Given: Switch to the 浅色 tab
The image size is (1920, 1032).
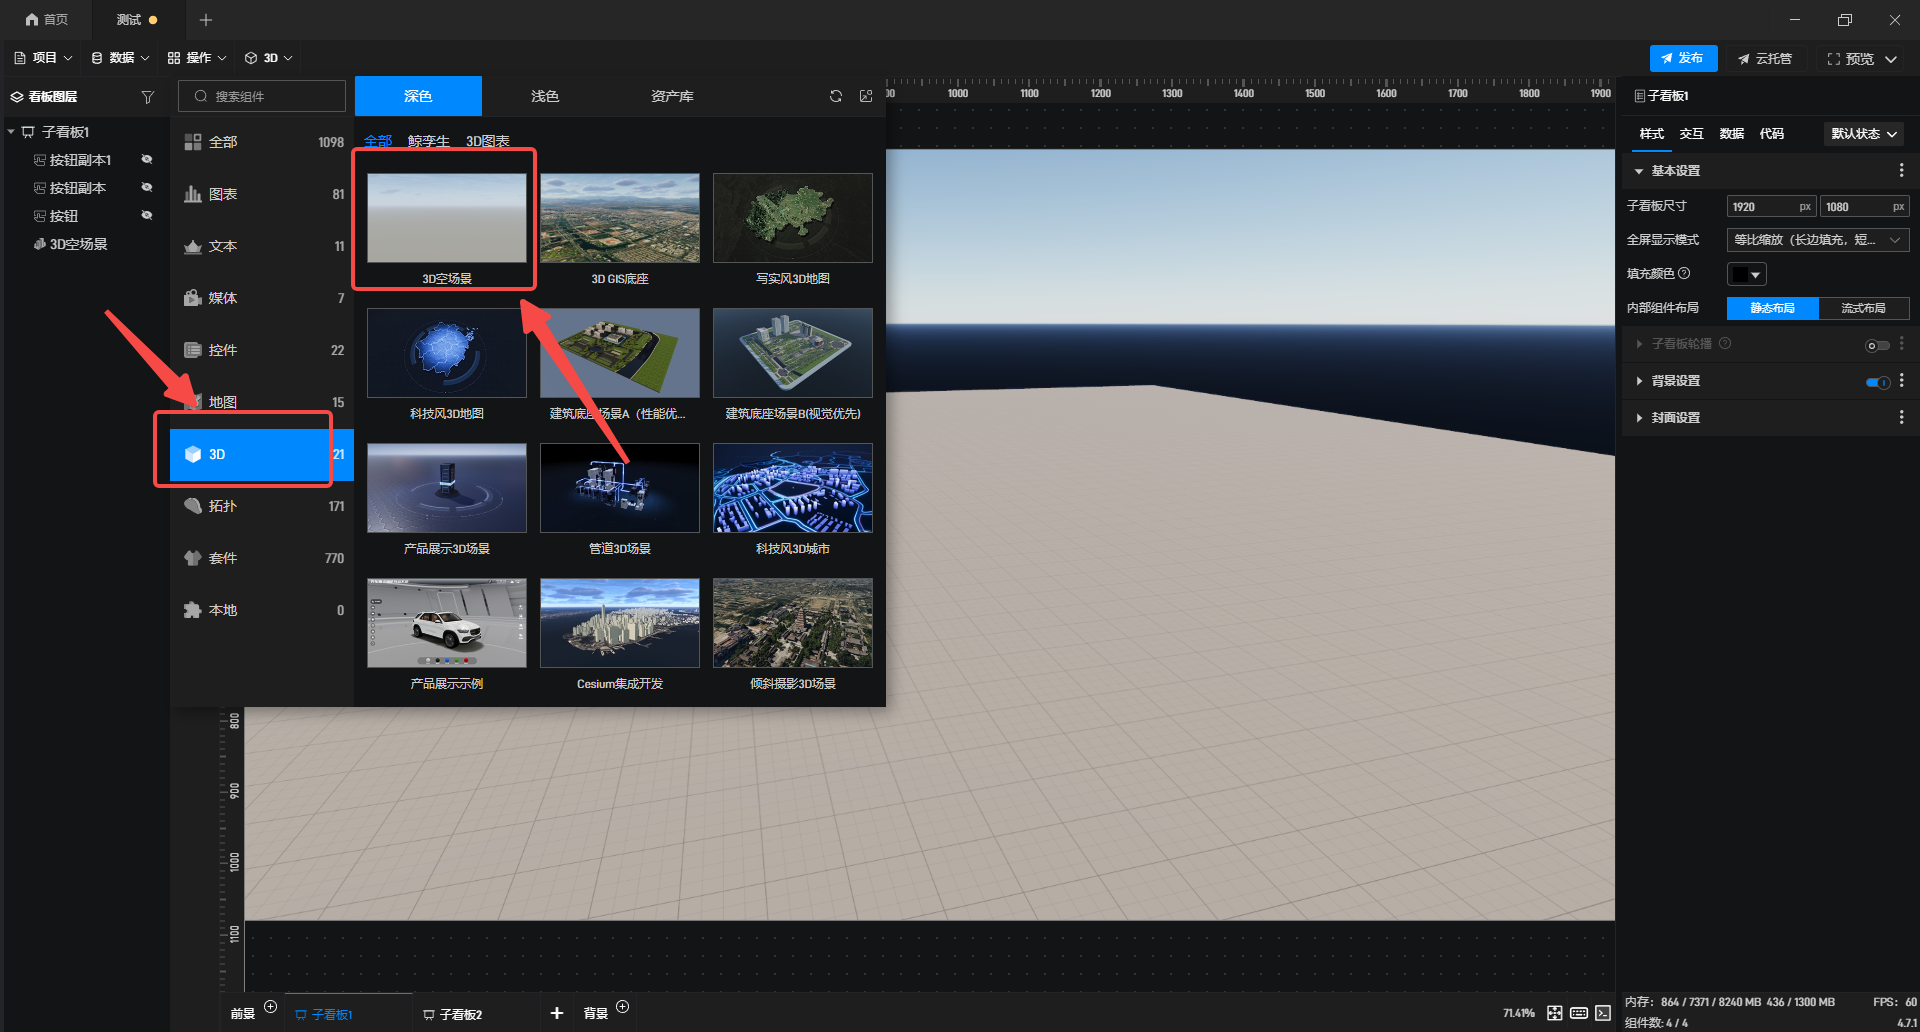Looking at the screenshot, I should [545, 96].
